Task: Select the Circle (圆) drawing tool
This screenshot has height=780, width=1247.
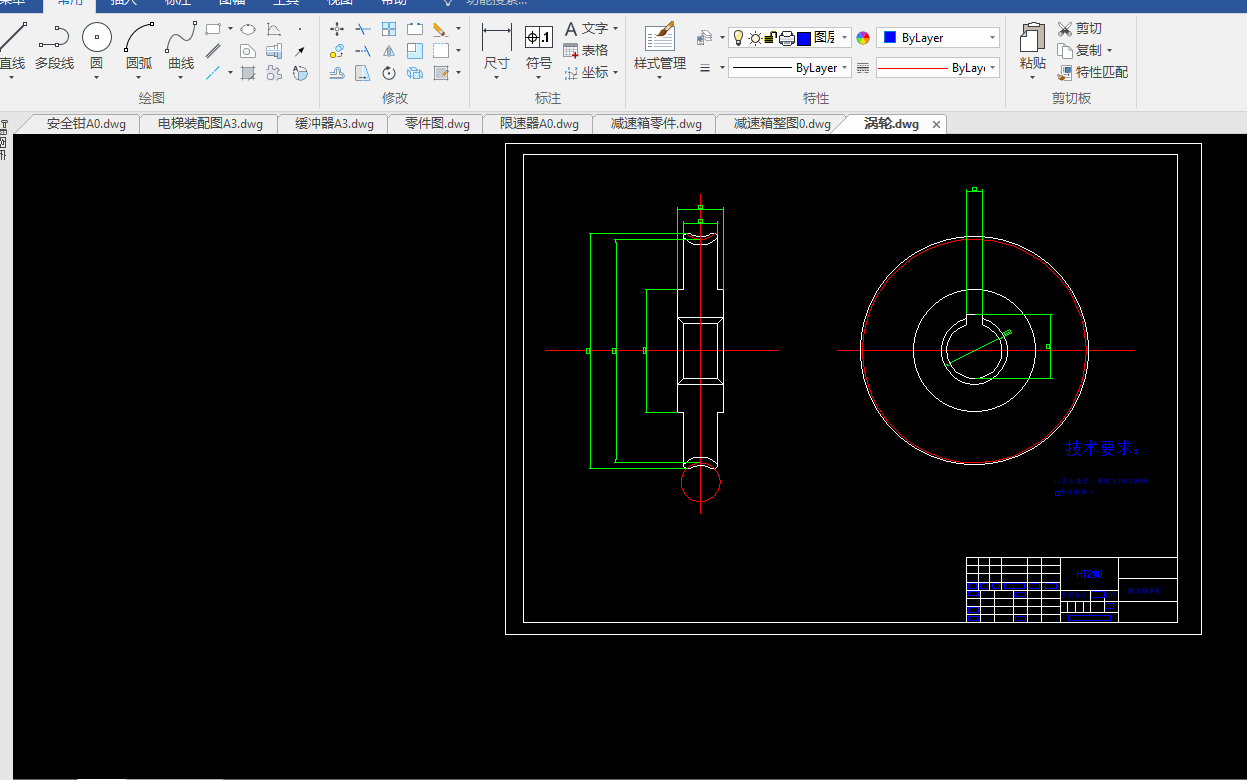Action: (x=96, y=40)
